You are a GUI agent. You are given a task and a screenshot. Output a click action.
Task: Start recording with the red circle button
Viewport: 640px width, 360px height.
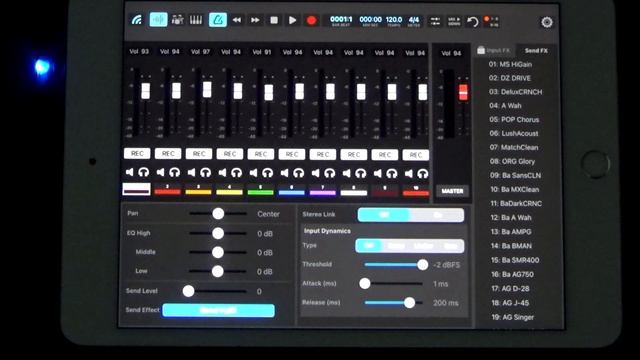[x=311, y=20]
